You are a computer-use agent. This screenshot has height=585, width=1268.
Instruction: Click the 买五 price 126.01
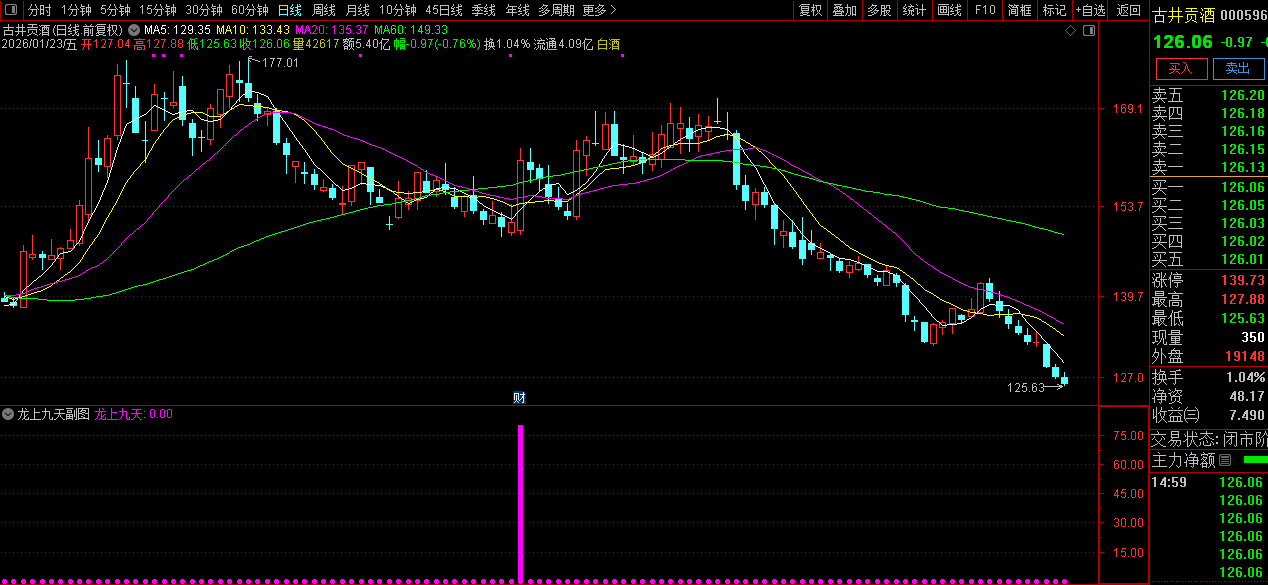[x=1243, y=259]
